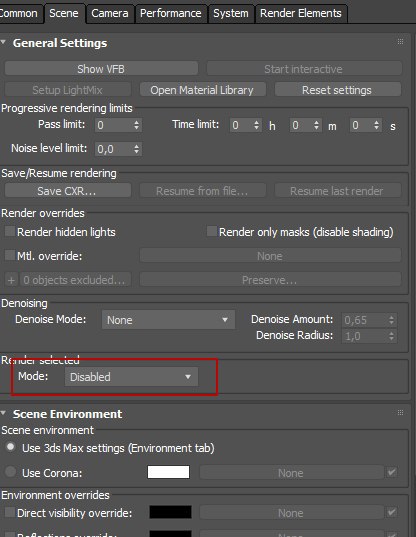Click the Time limit seconds input field
The width and height of the screenshot is (416, 537).
click(361, 125)
